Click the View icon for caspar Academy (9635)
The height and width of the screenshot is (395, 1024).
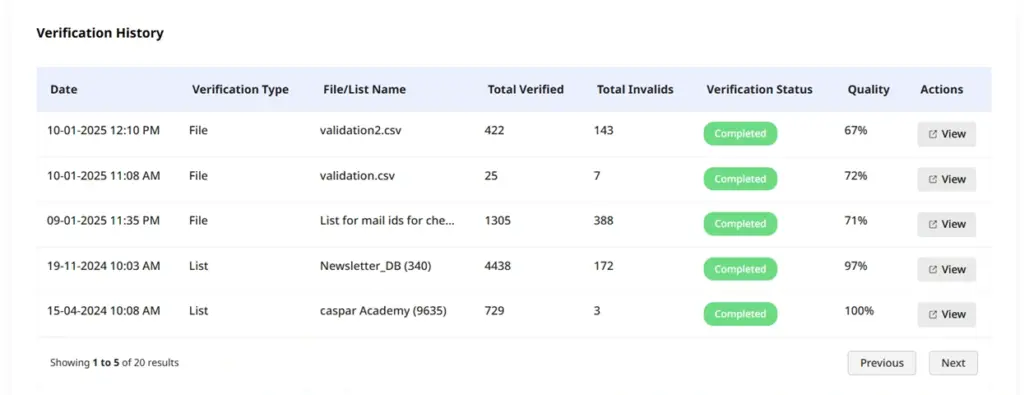[x=933, y=314]
